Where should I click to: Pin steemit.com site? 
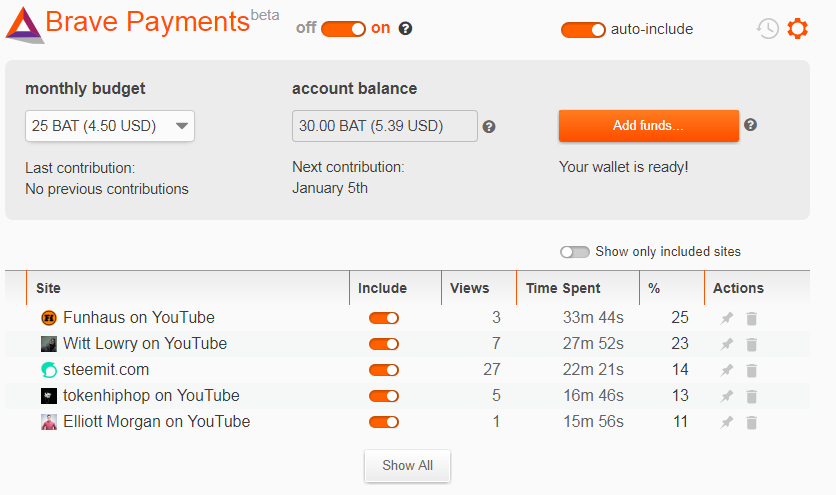727,370
